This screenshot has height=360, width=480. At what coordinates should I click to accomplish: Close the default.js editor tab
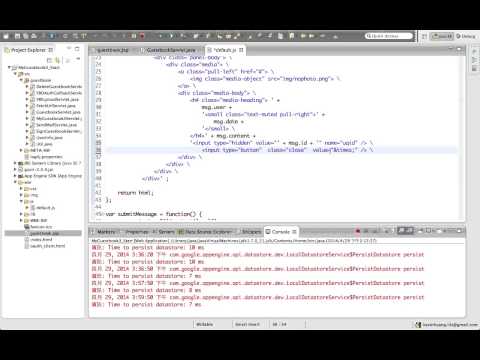tap(241, 50)
